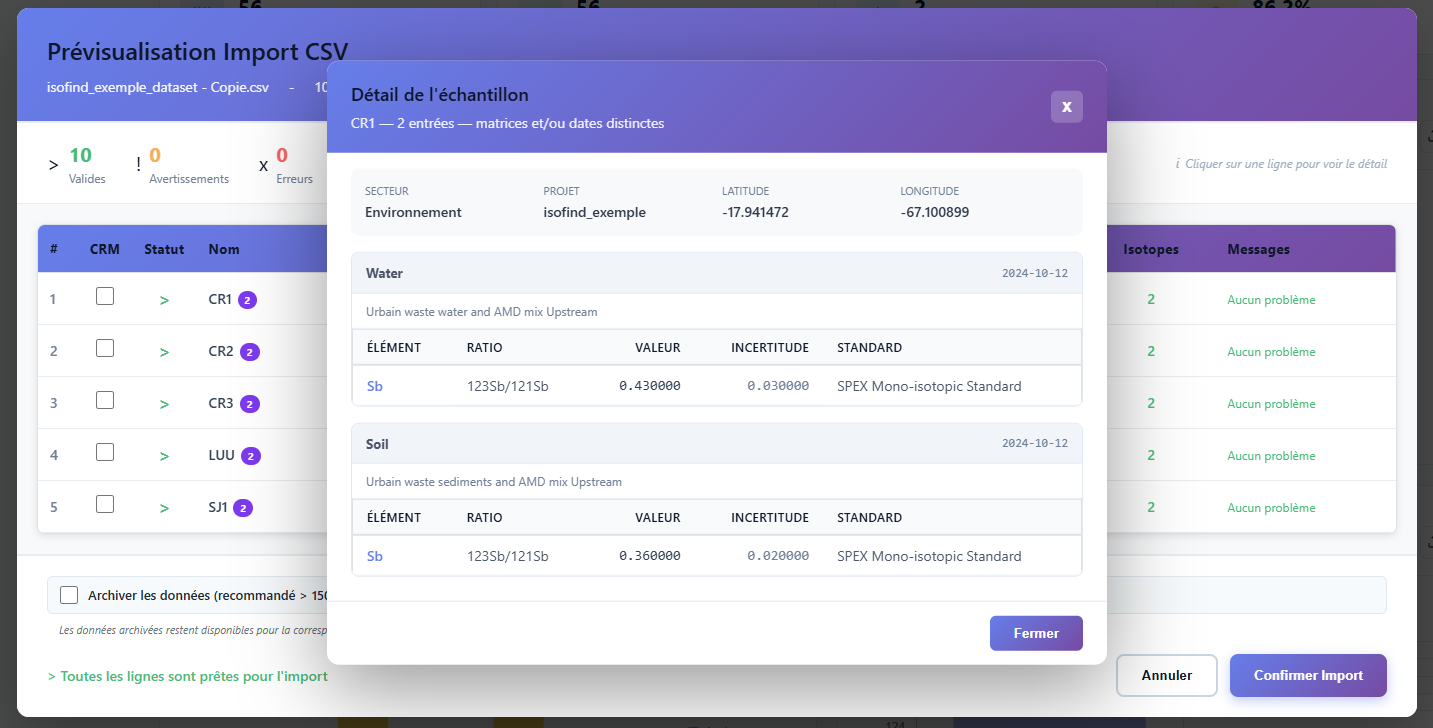Collapse the Soil matrix section
This screenshot has height=728, width=1433.
715,443
